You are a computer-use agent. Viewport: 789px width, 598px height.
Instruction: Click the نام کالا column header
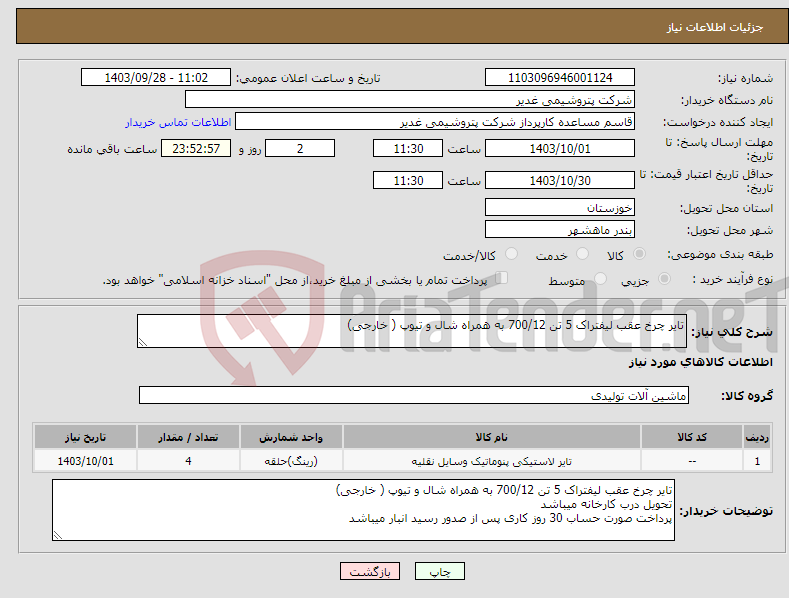[492, 437]
